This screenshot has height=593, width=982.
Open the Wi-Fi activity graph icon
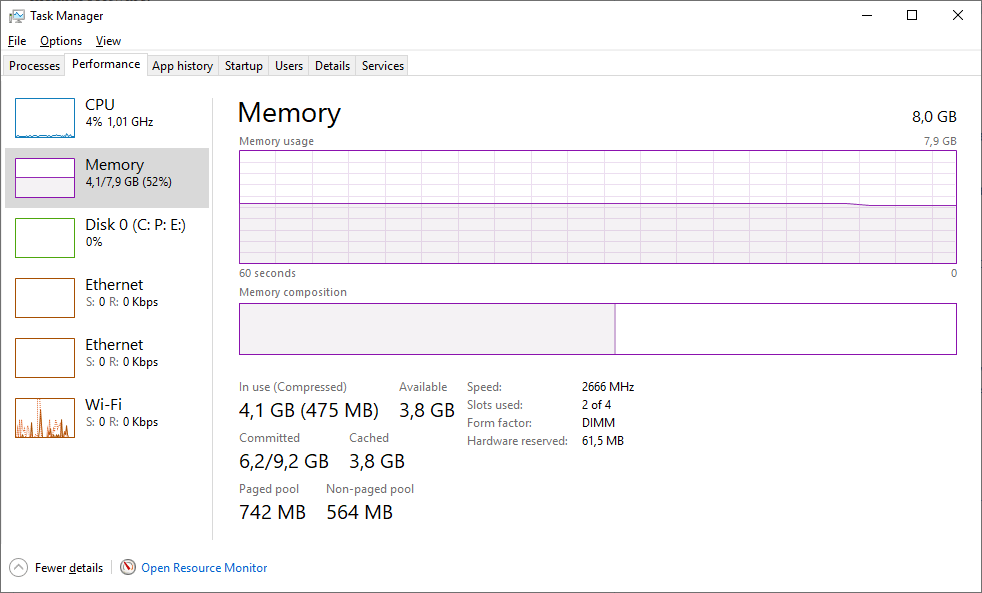coord(45,418)
